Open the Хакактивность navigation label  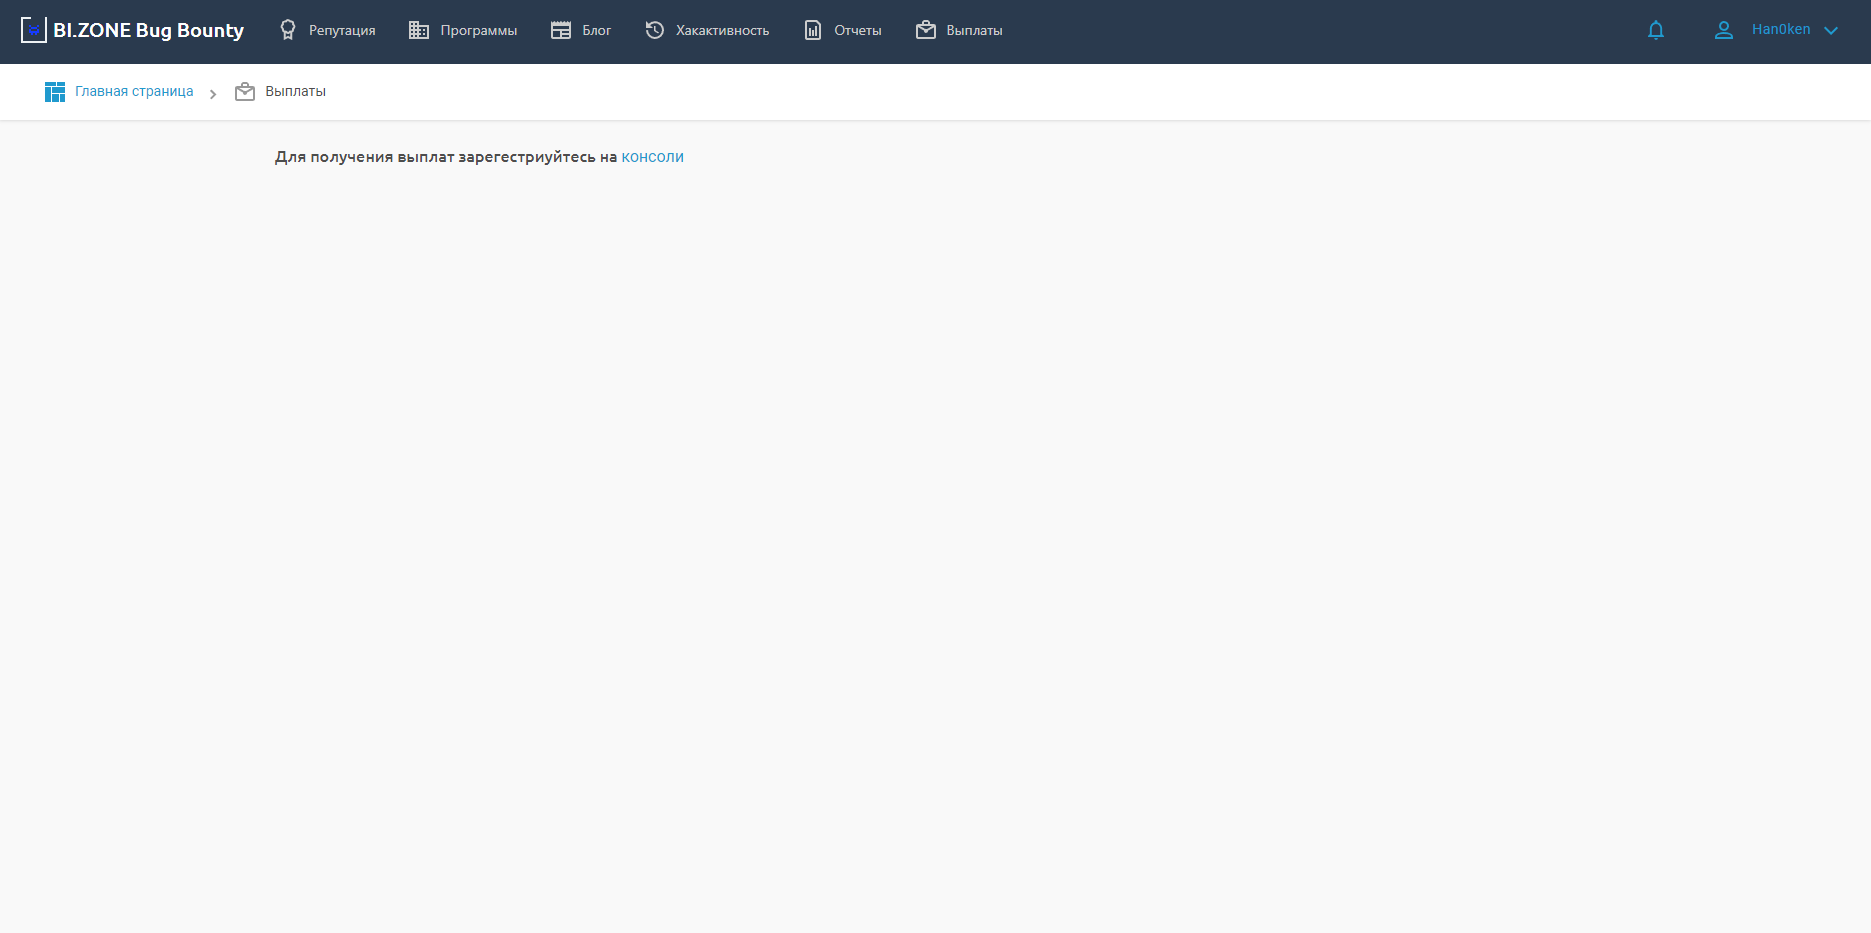point(722,31)
